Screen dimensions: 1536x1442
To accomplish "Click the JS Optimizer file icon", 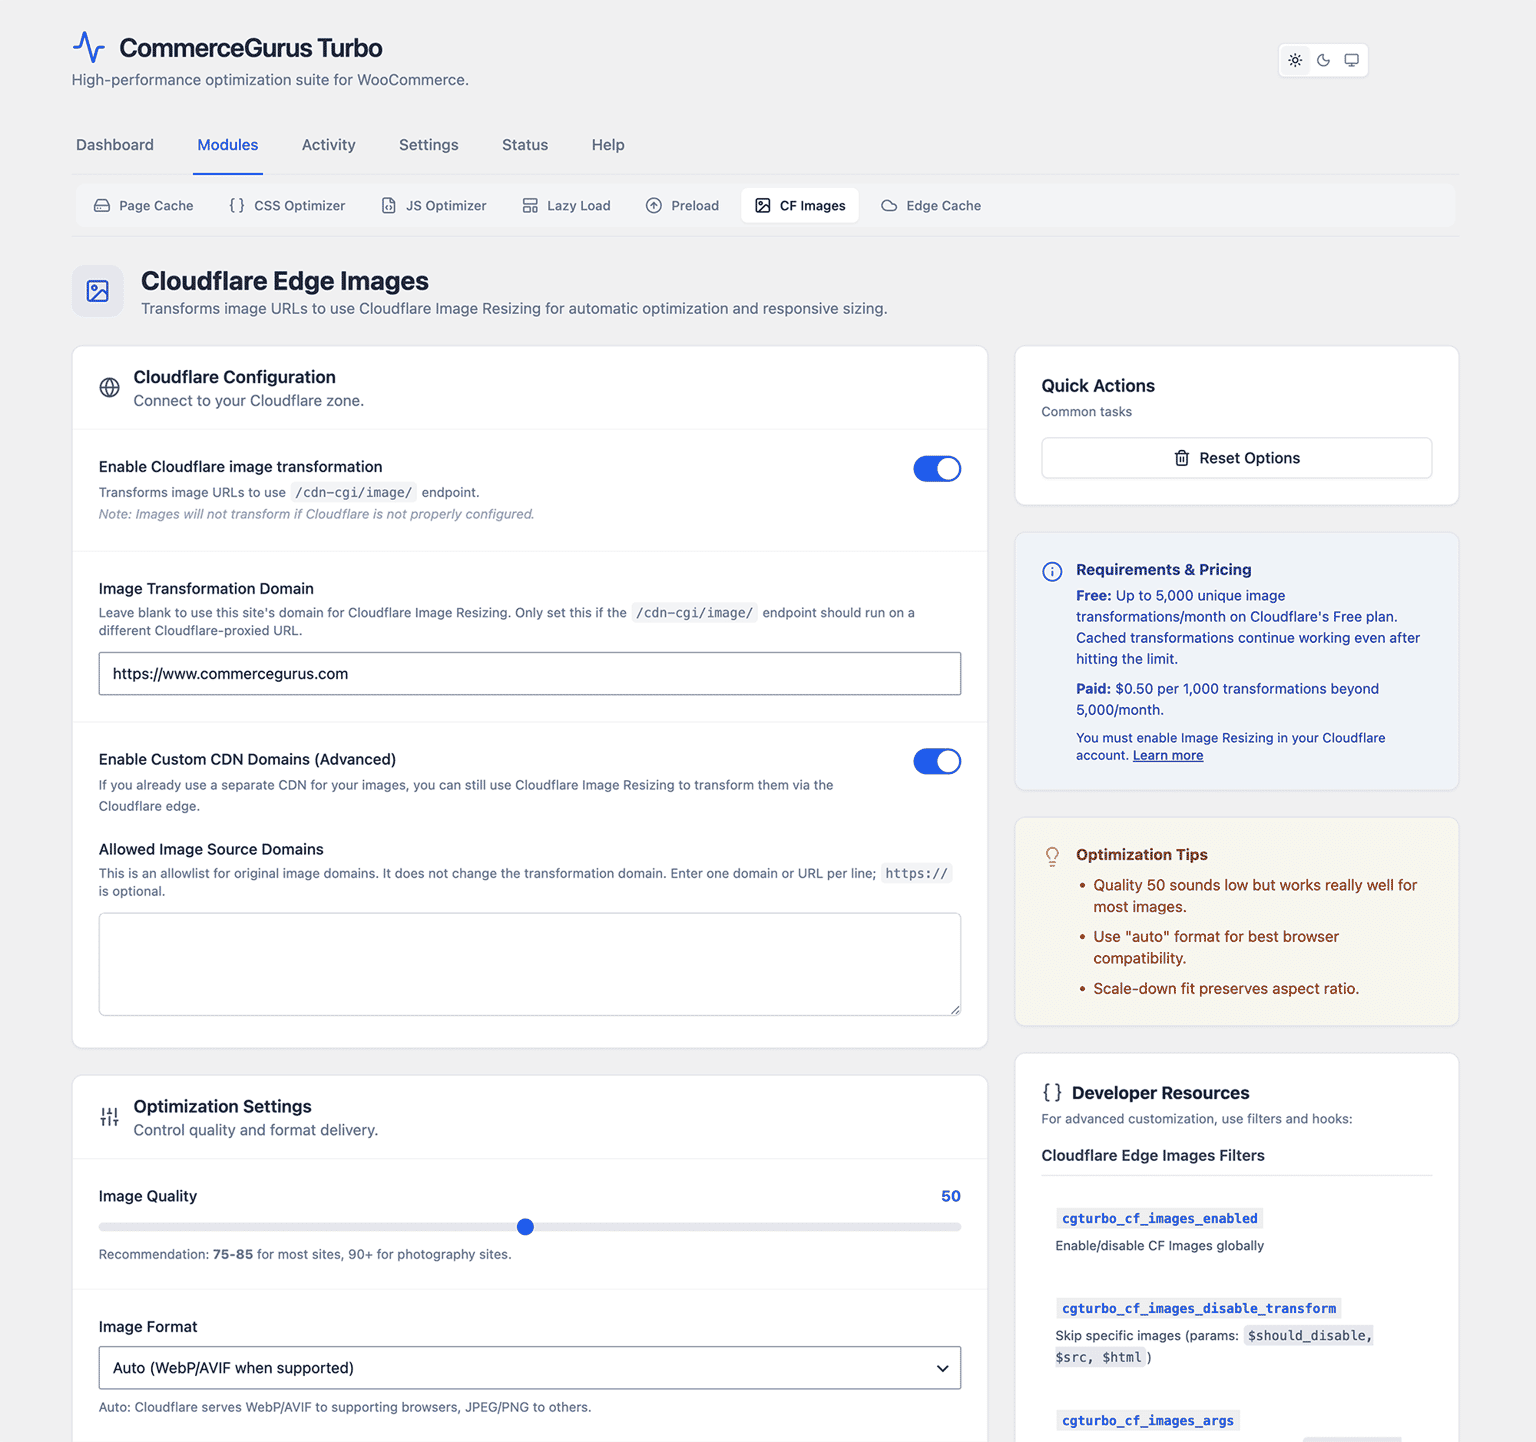I will [x=389, y=205].
